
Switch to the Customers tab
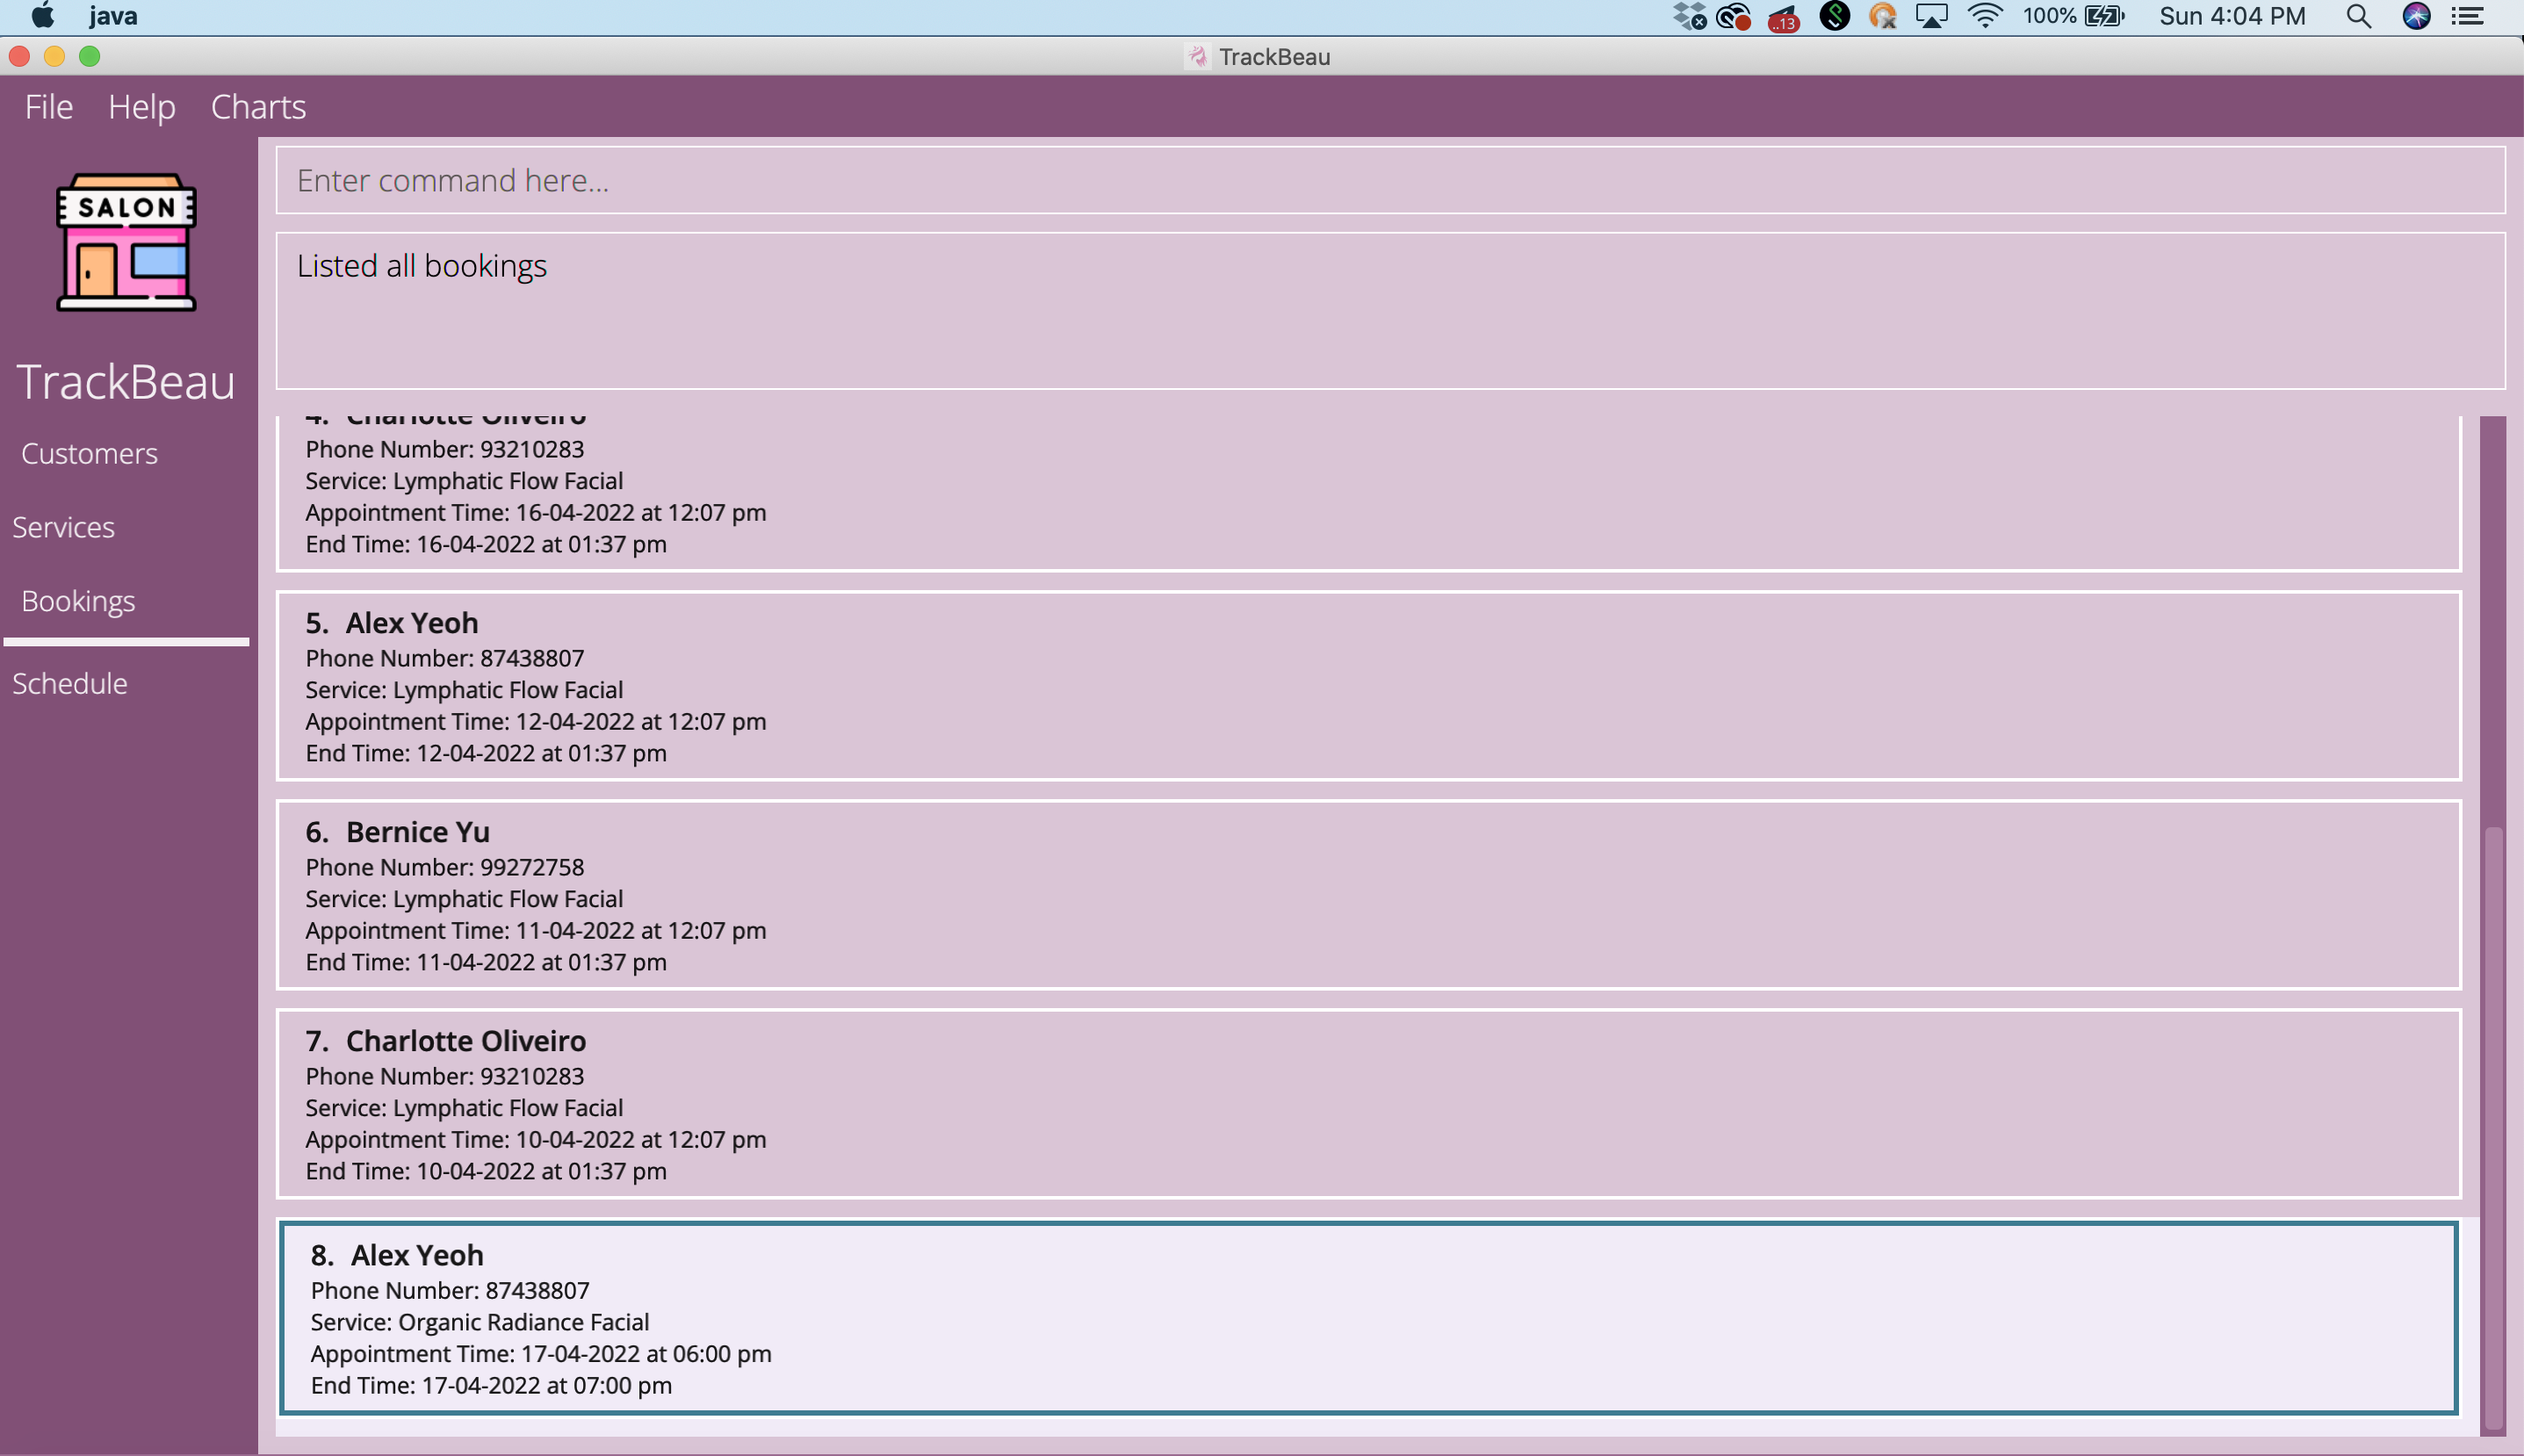pyautogui.click(x=89, y=453)
